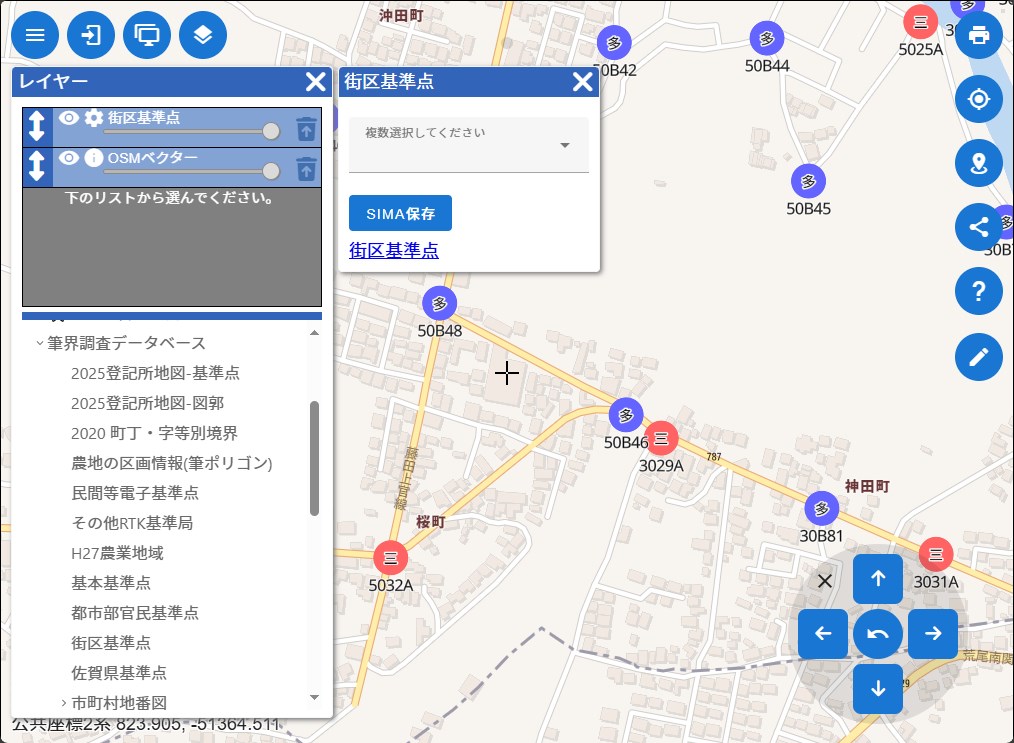Toggle visibility of 街区基準点 layer
The width and height of the screenshot is (1014, 743).
coord(68,118)
